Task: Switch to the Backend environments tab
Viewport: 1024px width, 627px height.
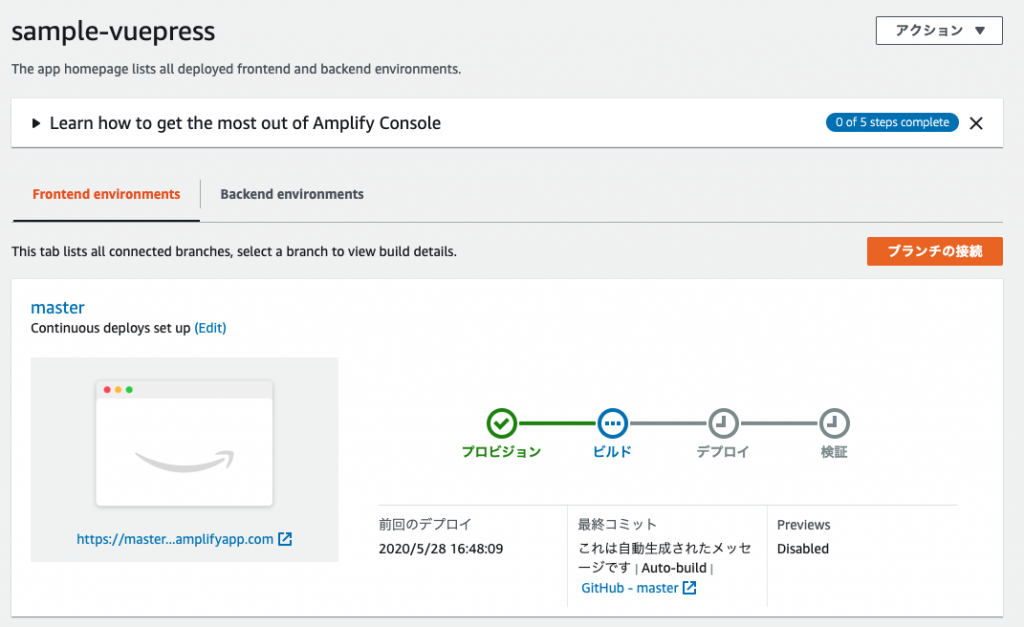Action: click(x=292, y=194)
